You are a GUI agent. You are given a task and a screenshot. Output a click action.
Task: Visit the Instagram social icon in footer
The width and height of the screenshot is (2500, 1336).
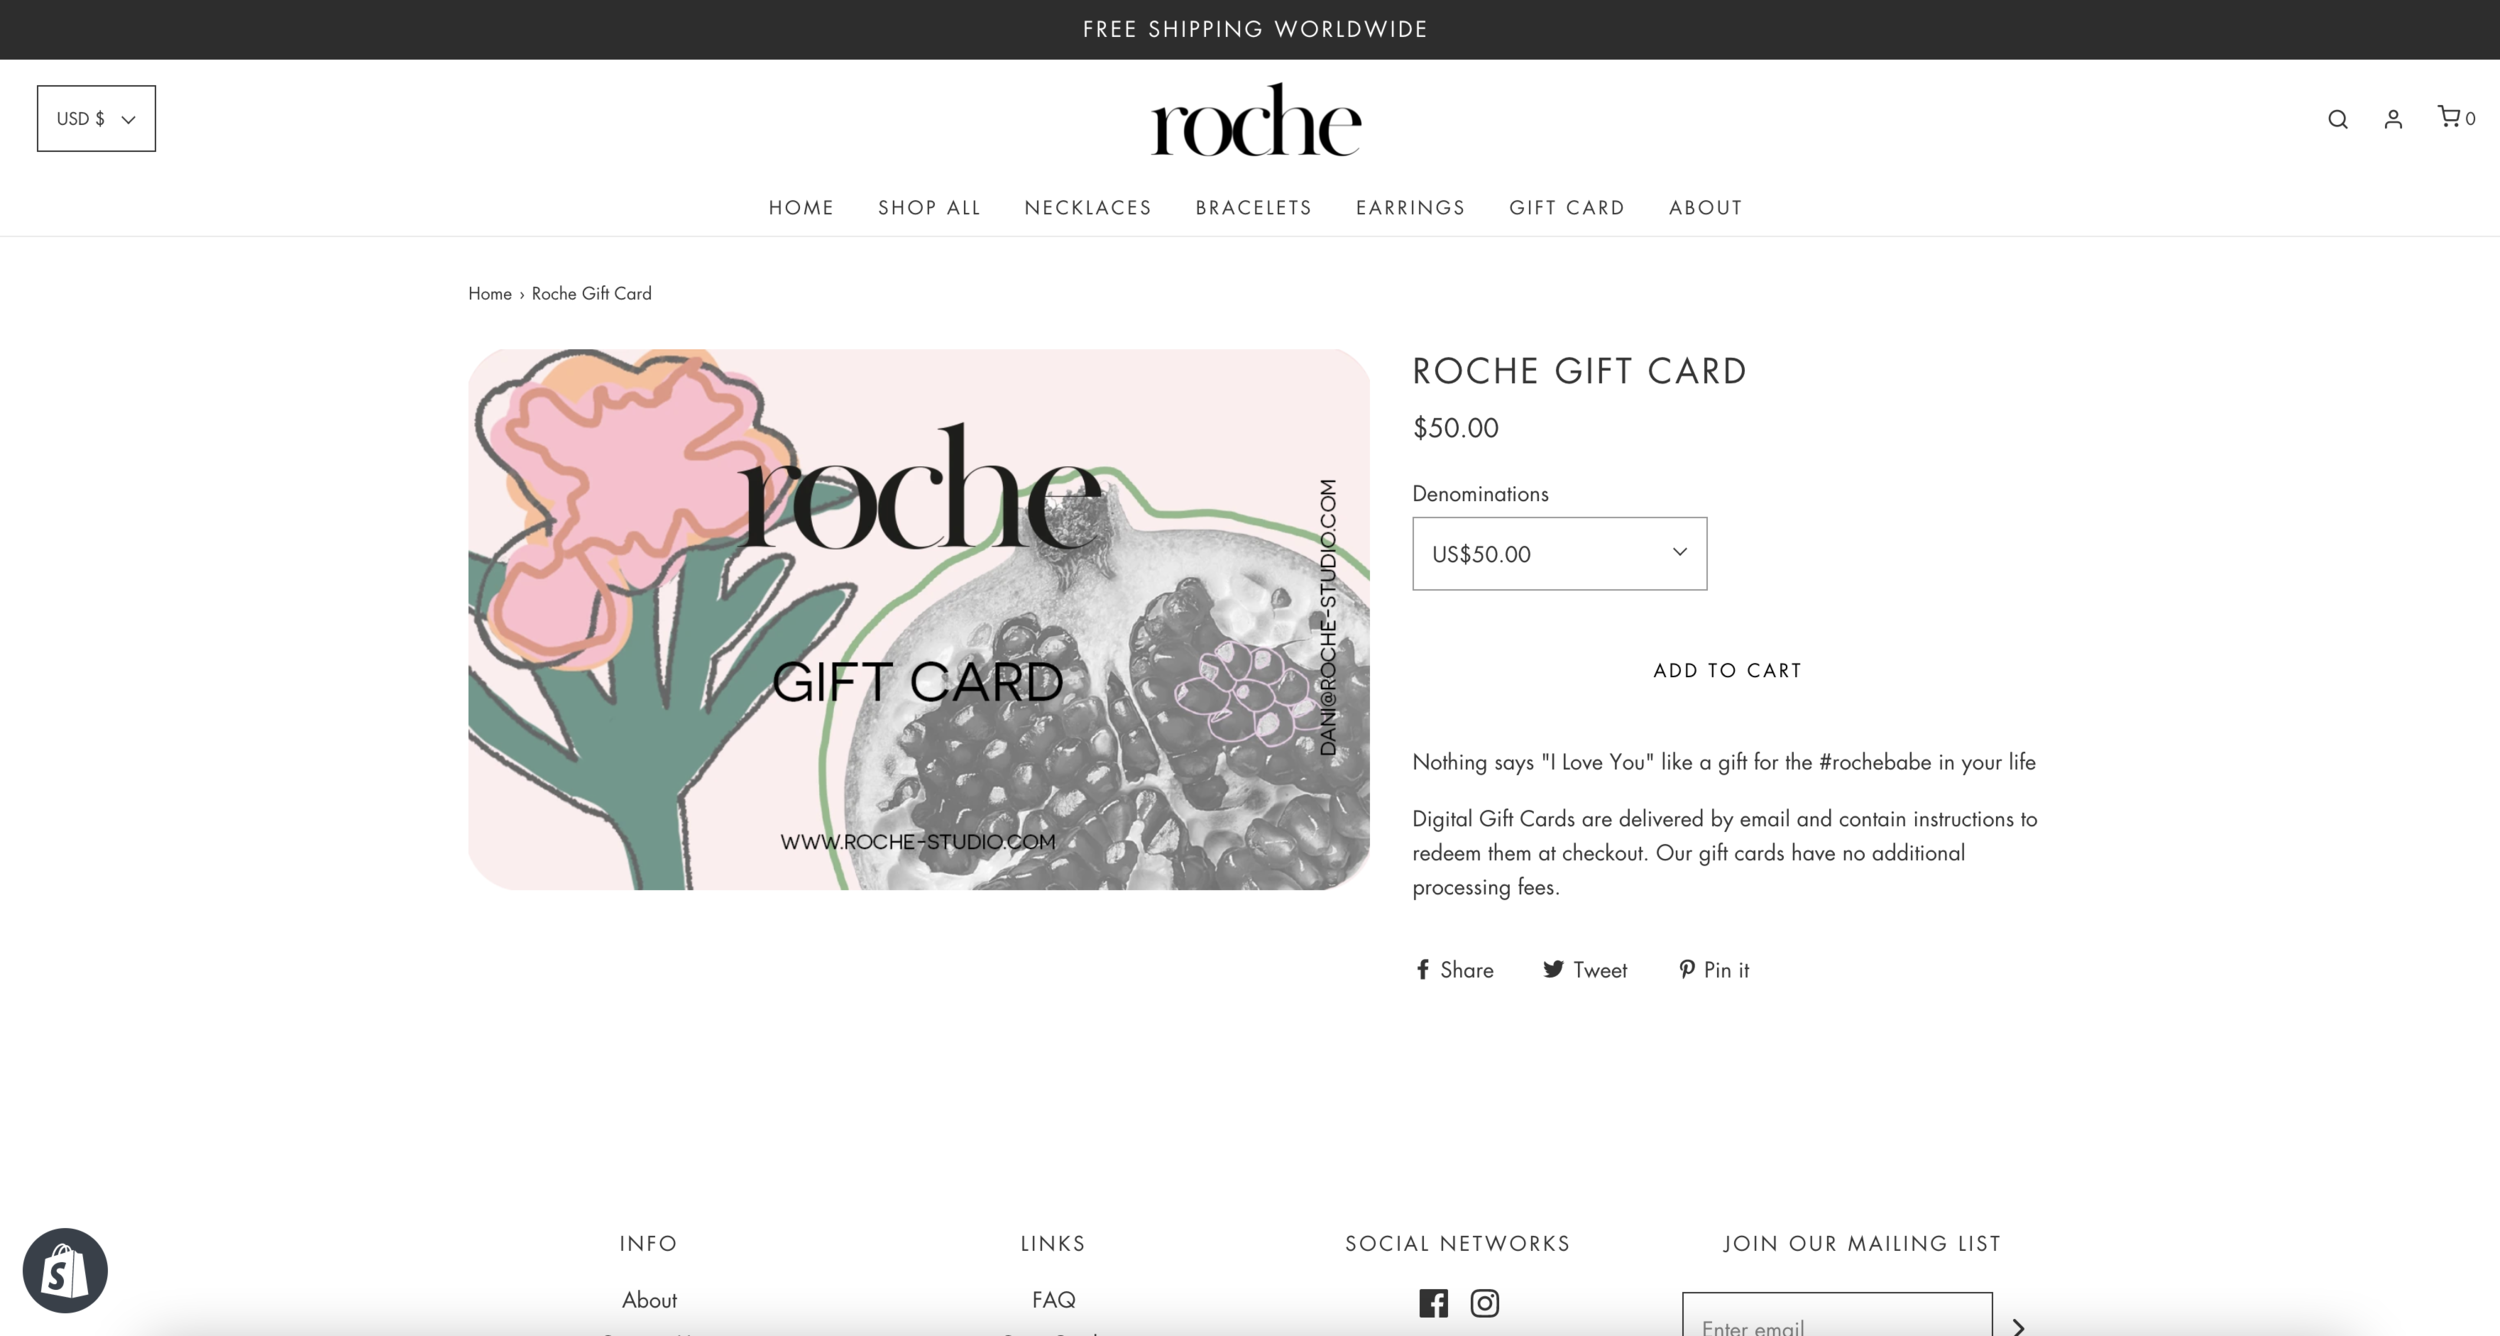1484,1302
